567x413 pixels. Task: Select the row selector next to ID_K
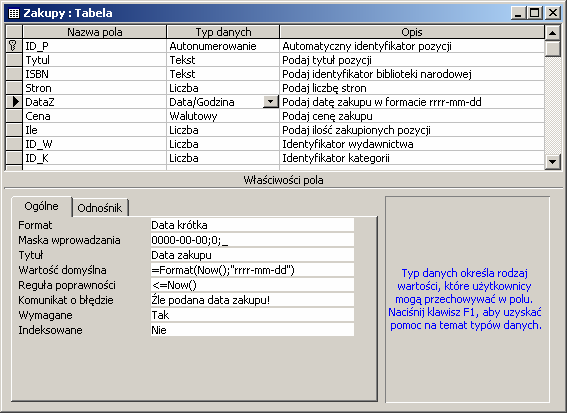(x=14, y=158)
